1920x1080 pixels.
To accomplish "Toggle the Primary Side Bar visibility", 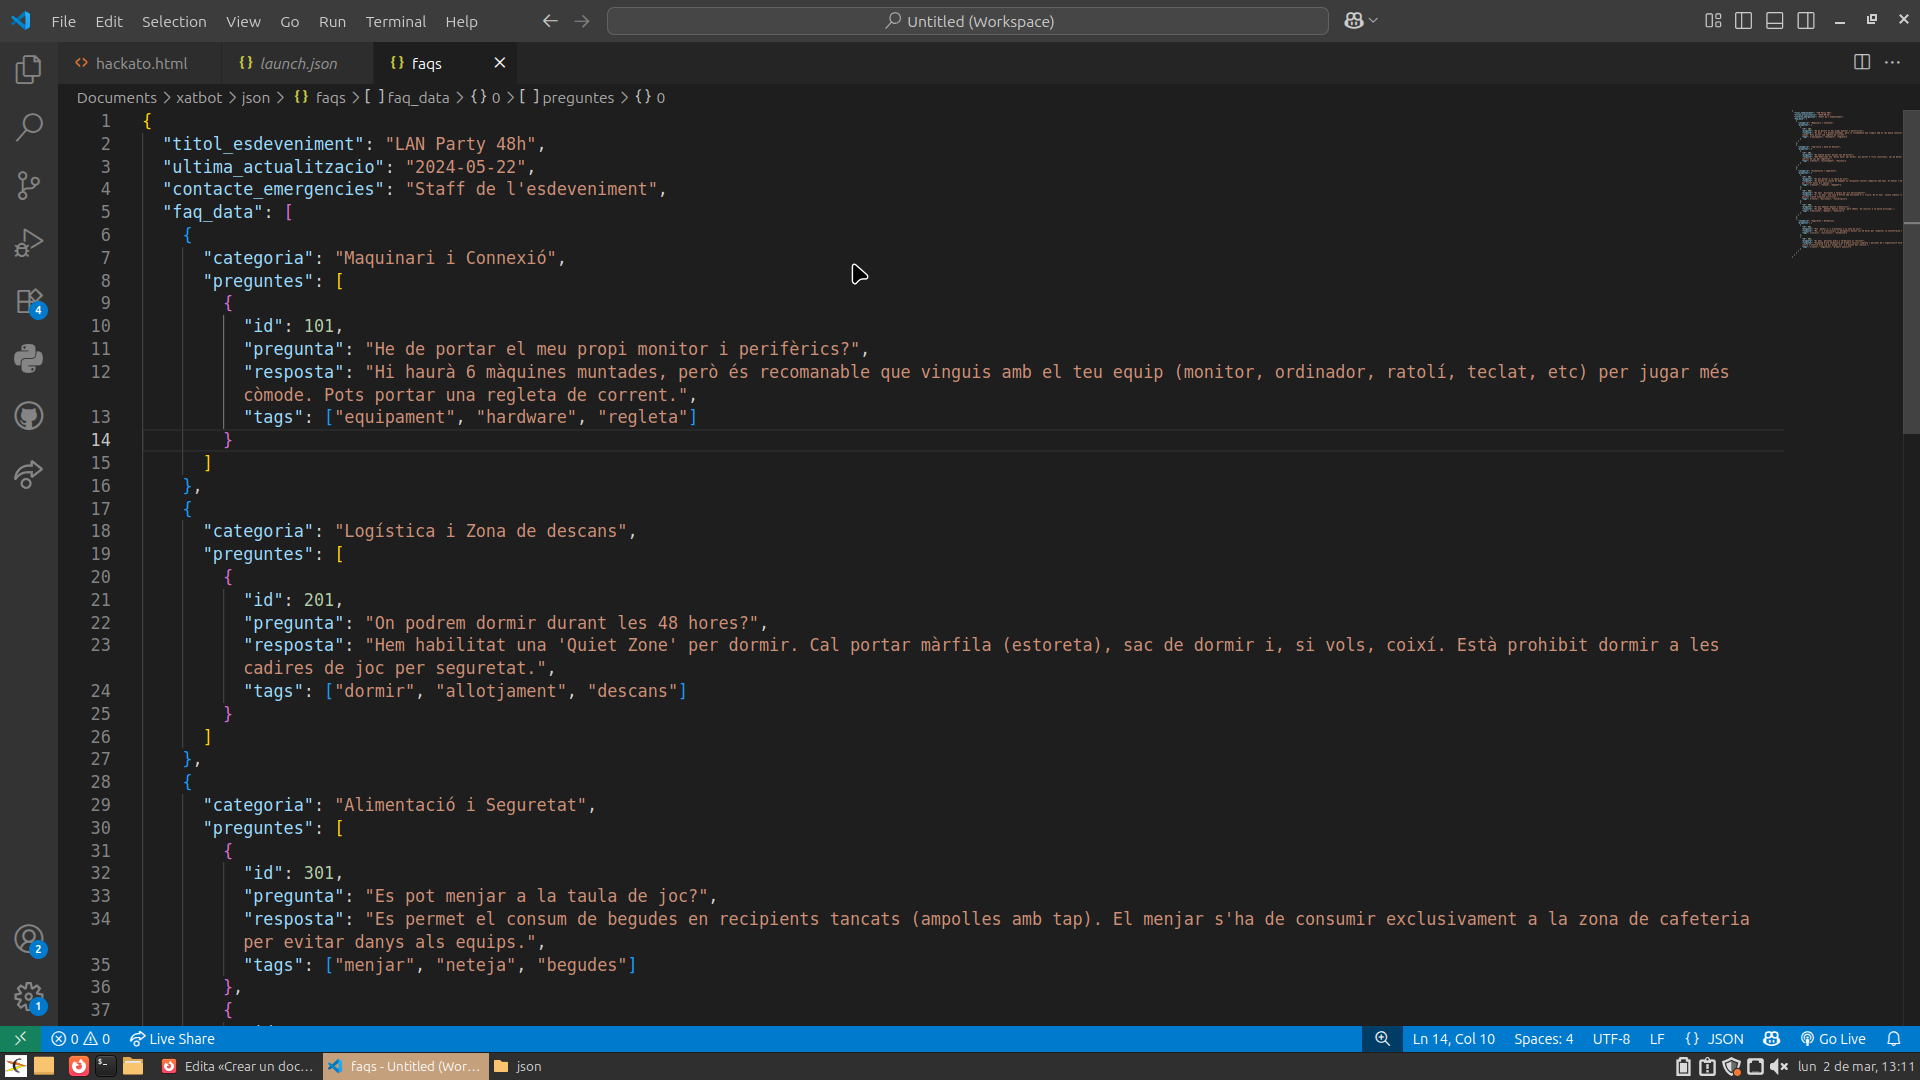I will [x=1743, y=20].
